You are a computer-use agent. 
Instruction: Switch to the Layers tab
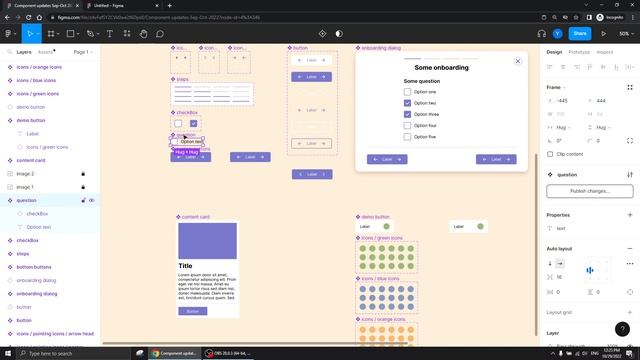pyautogui.click(x=24, y=52)
